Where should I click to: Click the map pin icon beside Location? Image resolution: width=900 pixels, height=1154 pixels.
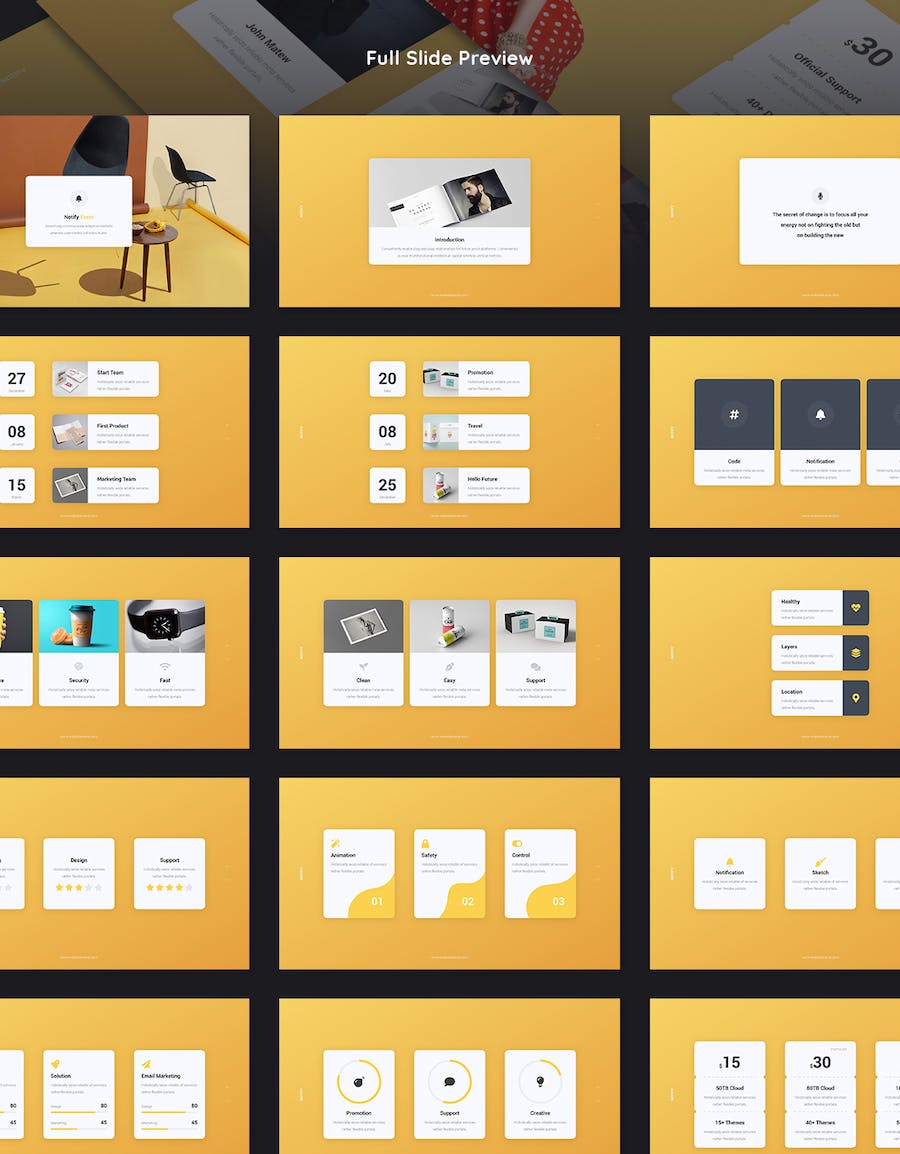click(856, 698)
